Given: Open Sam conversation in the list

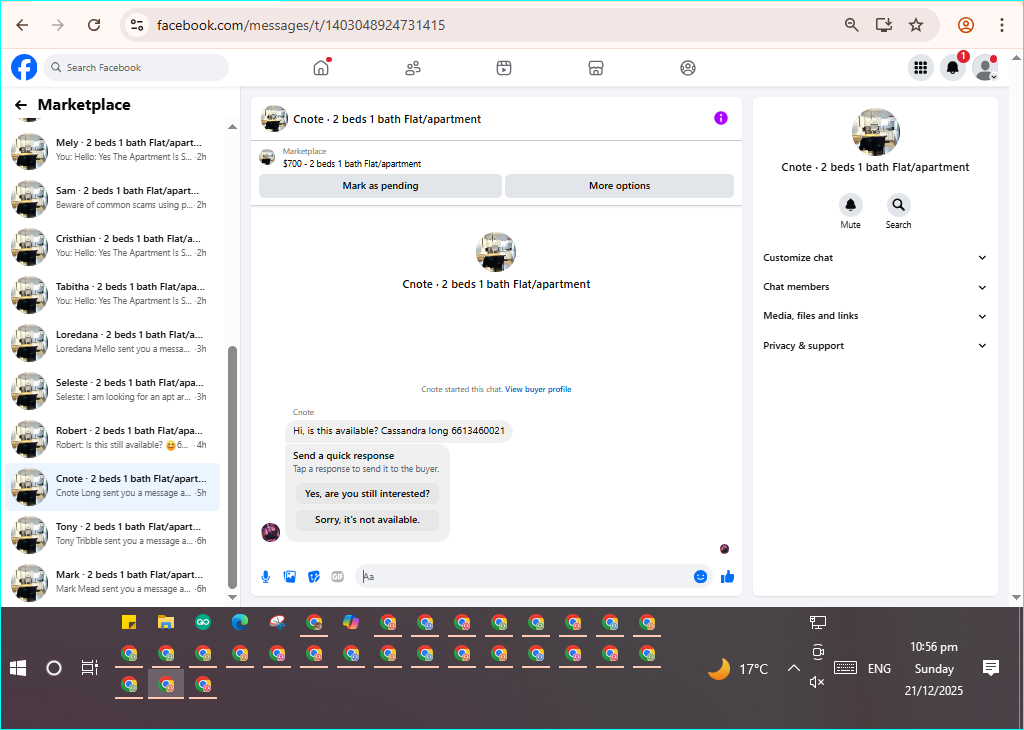Looking at the screenshot, I should click(x=112, y=198).
